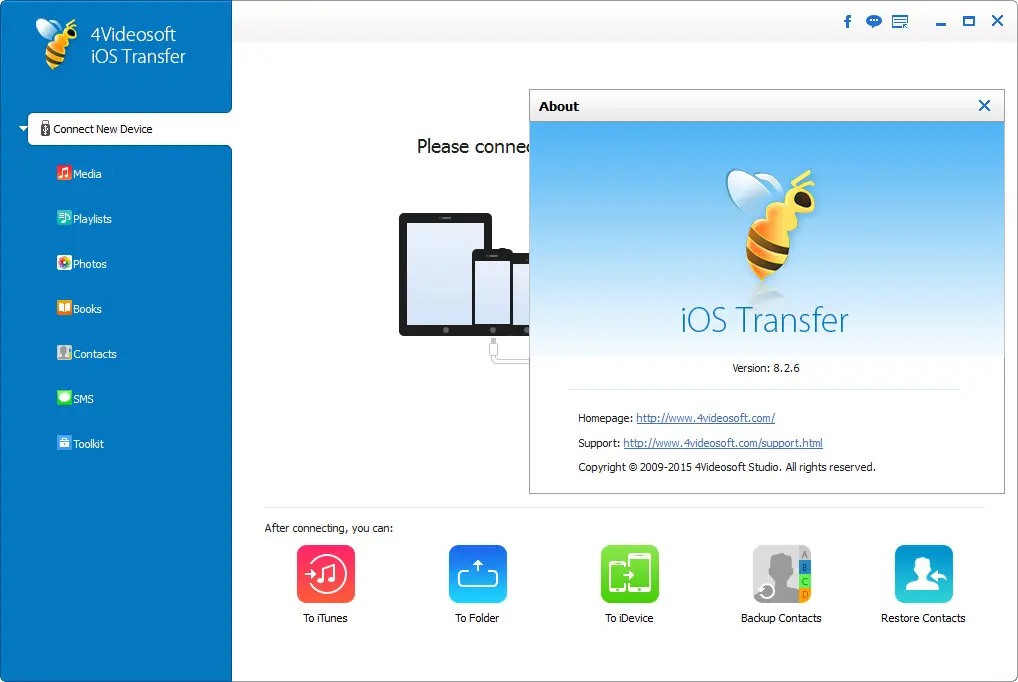Click the Version: 8.2.6 text
This screenshot has width=1018, height=682.
pyautogui.click(x=765, y=368)
